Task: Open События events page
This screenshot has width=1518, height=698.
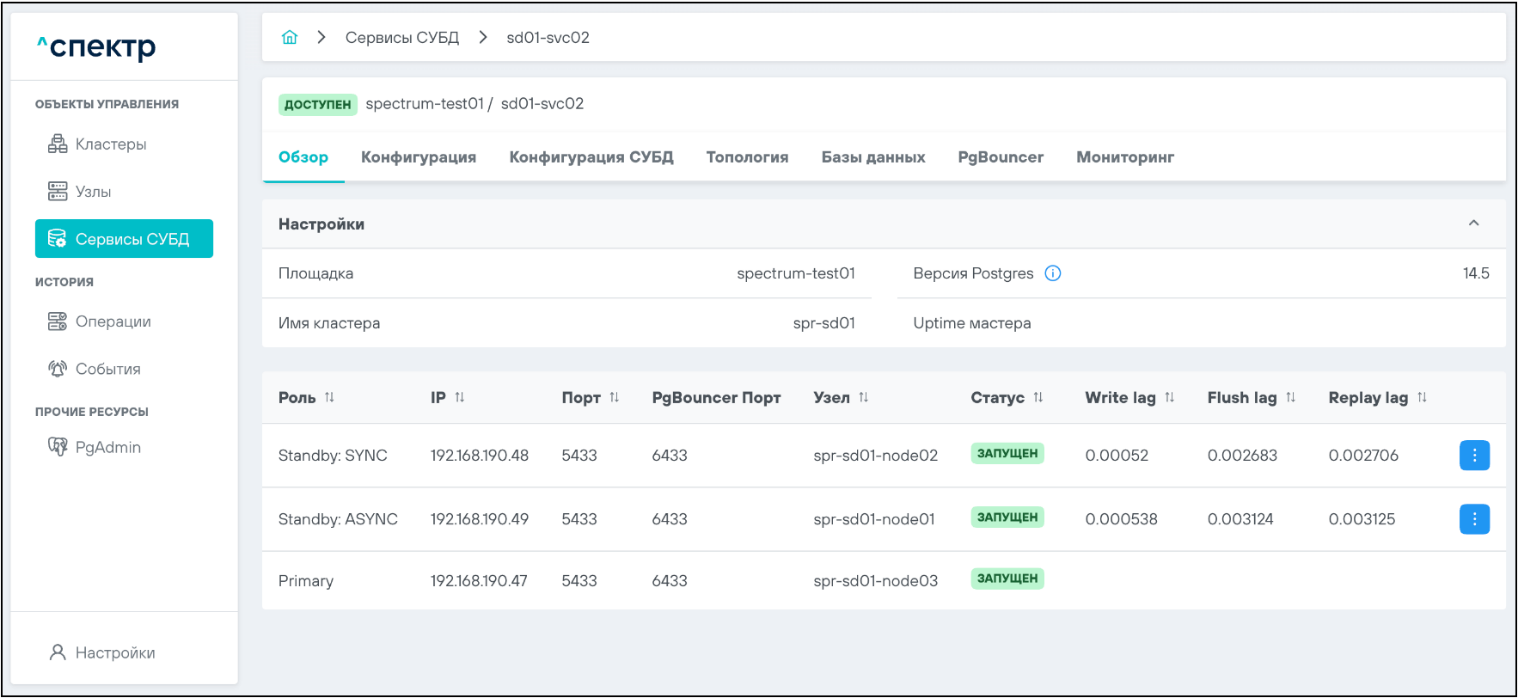Action: click(107, 369)
